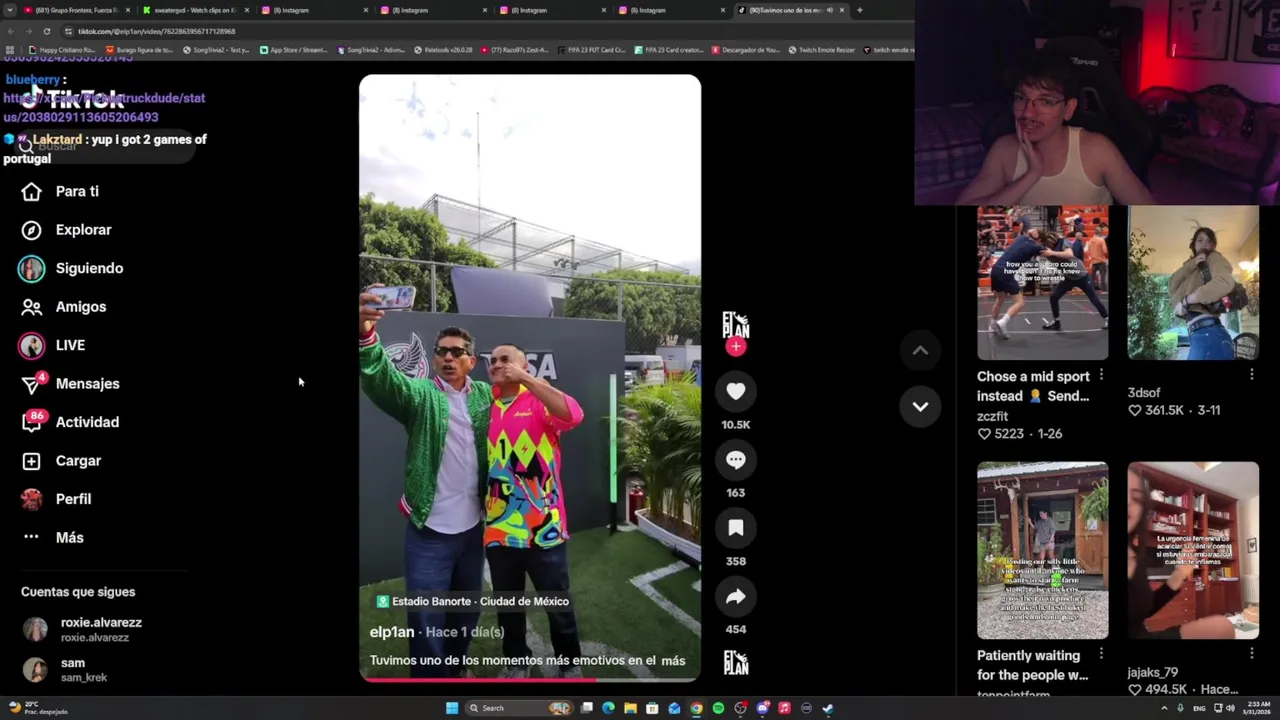The width and height of the screenshot is (1280, 720).
Task: Open the SongTrivia2 bookmark
Action: pos(216,50)
